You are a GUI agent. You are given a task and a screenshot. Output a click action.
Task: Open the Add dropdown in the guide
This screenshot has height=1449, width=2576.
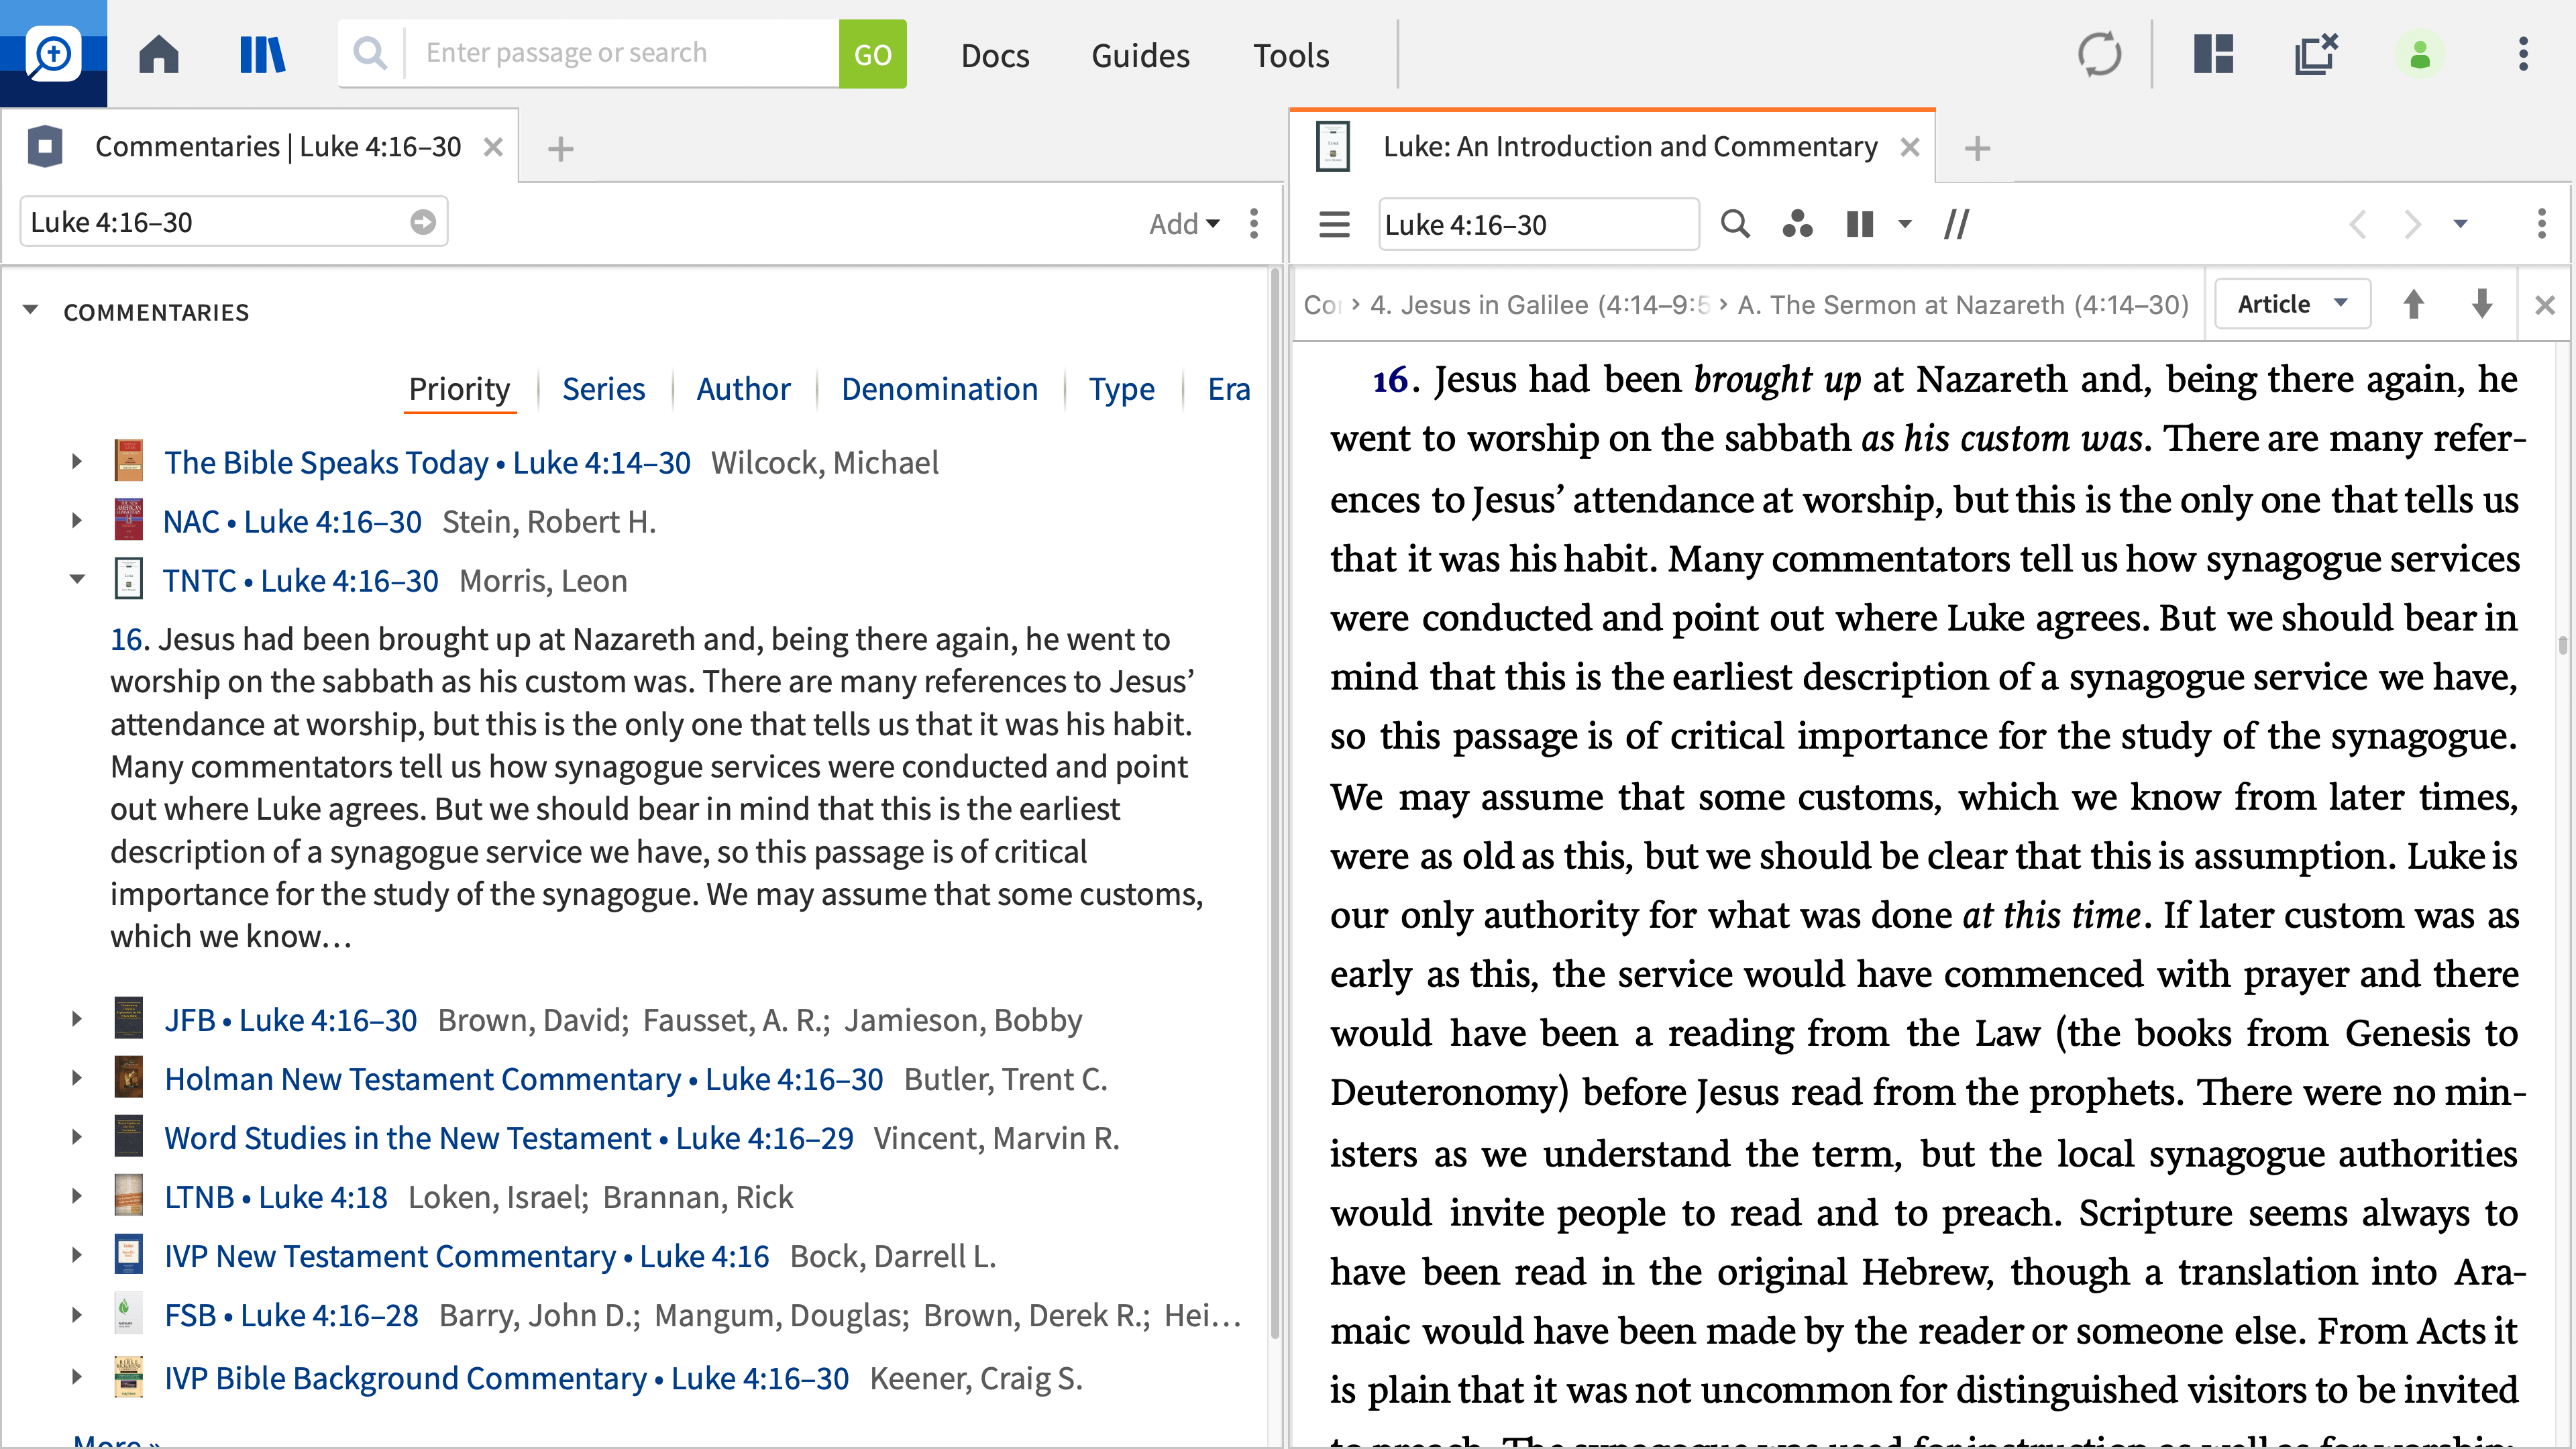(x=1184, y=223)
